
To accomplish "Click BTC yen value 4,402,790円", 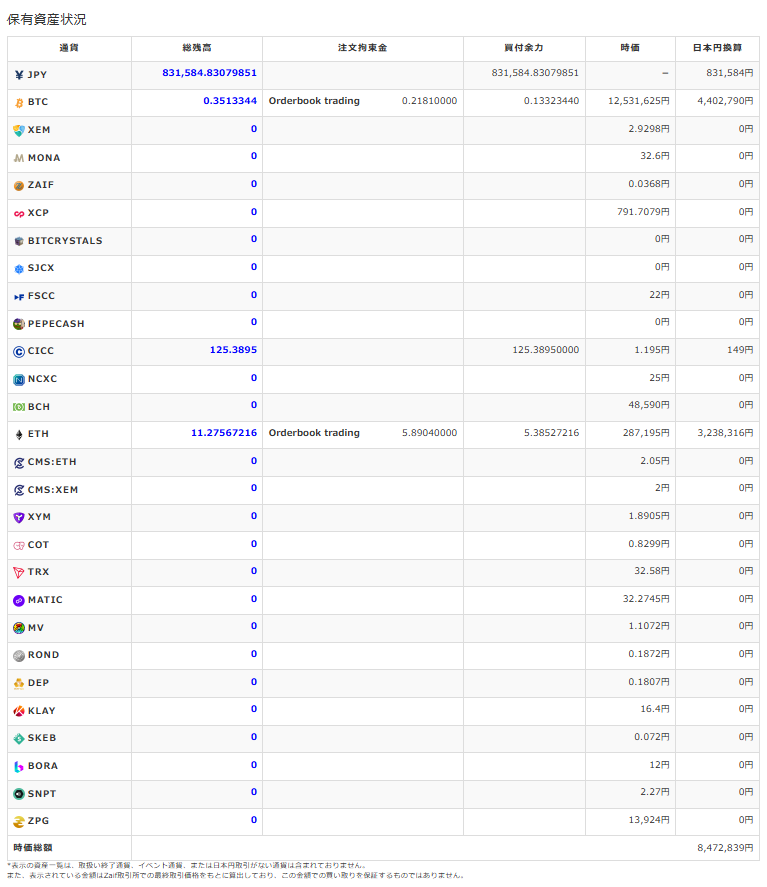I will point(725,101).
